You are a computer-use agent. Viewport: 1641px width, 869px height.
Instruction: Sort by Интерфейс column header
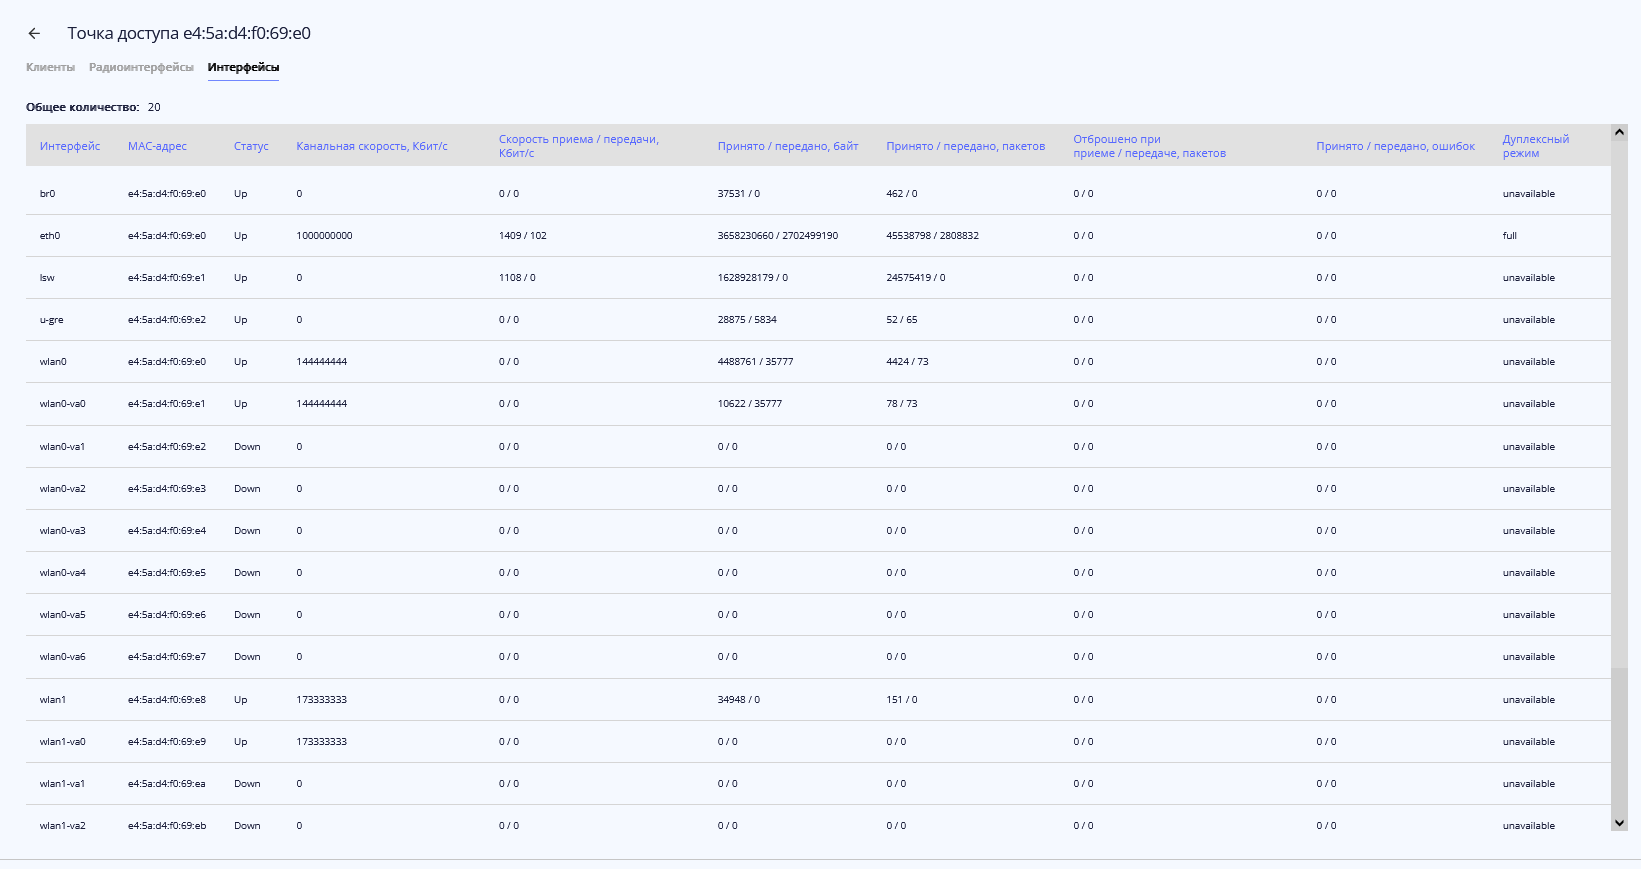70,146
